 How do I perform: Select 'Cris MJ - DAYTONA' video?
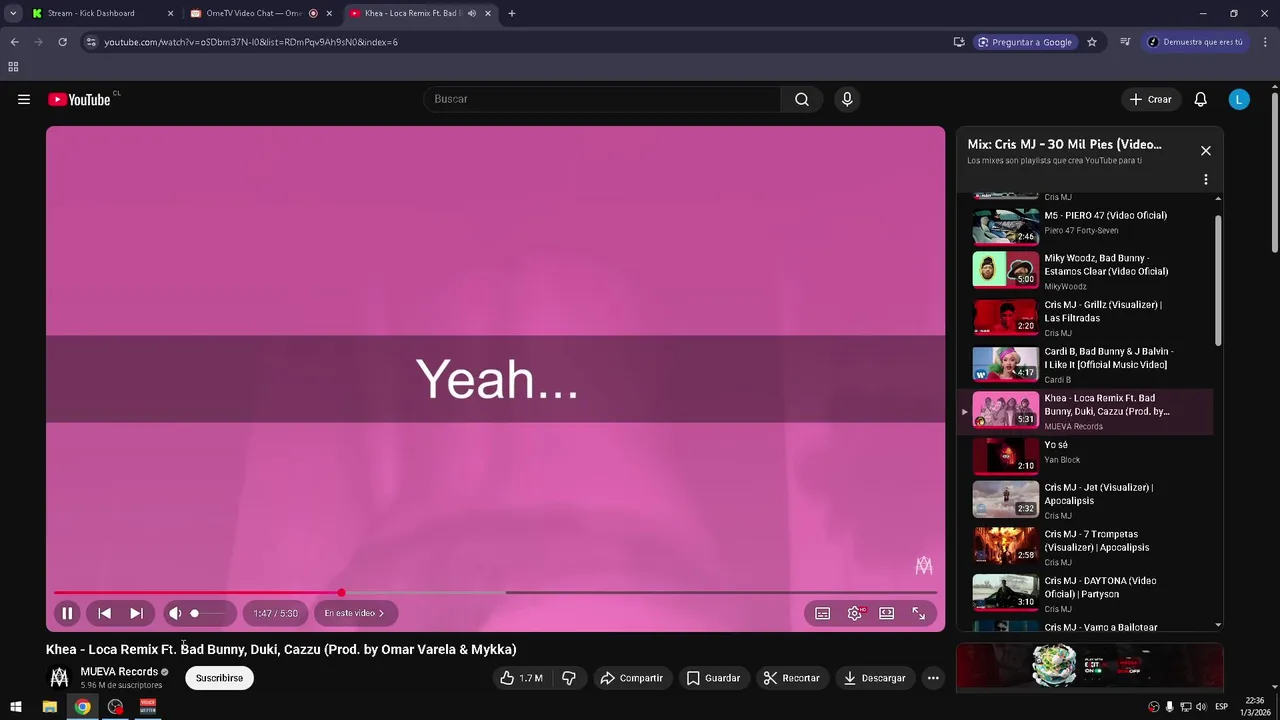(x=1085, y=594)
